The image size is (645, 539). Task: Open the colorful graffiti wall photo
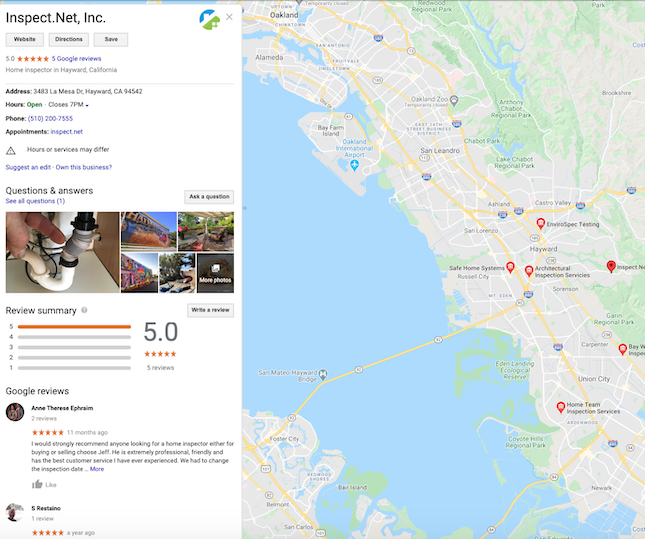click(139, 273)
